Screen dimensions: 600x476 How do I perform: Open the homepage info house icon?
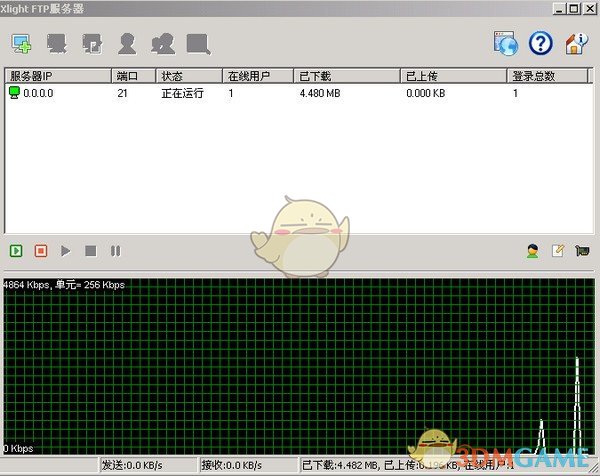click(x=576, y=43)
